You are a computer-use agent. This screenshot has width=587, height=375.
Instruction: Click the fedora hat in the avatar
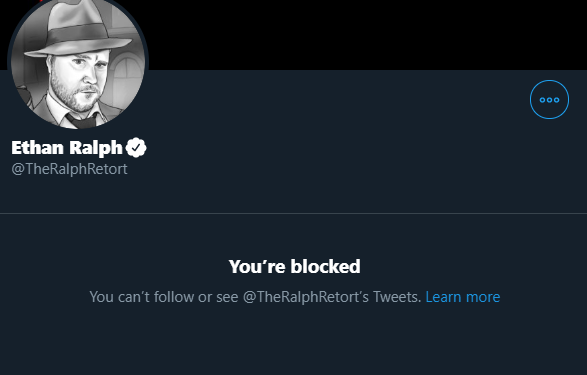[79, 30]
